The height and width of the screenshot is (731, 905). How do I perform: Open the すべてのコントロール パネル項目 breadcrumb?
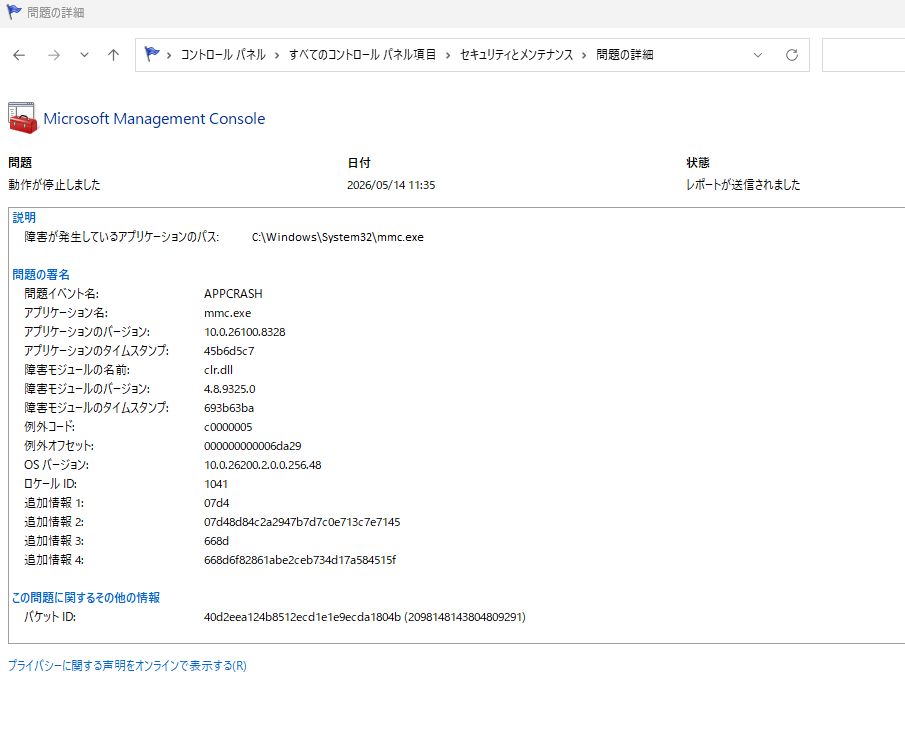(x=362, y=55)
